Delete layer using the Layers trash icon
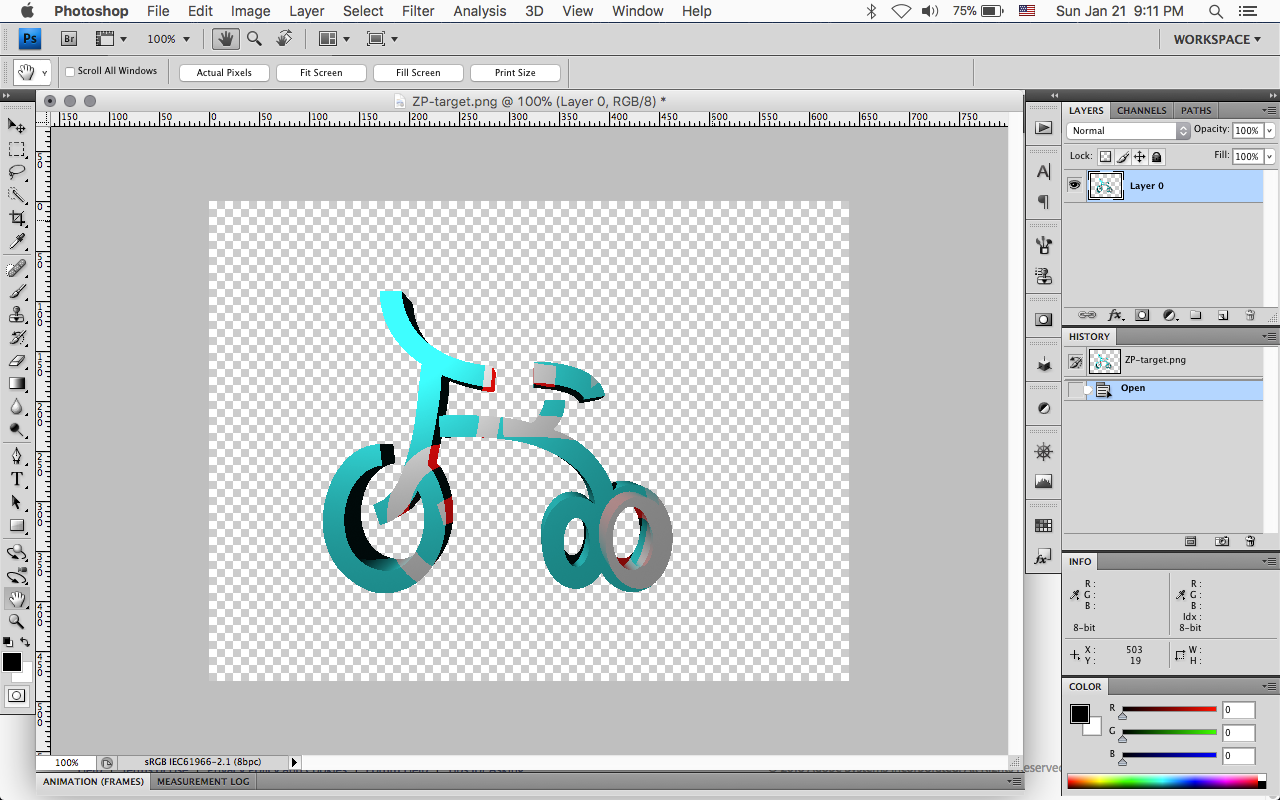The width and height of the screenshot is (1280, 800). click(1250, 315)
